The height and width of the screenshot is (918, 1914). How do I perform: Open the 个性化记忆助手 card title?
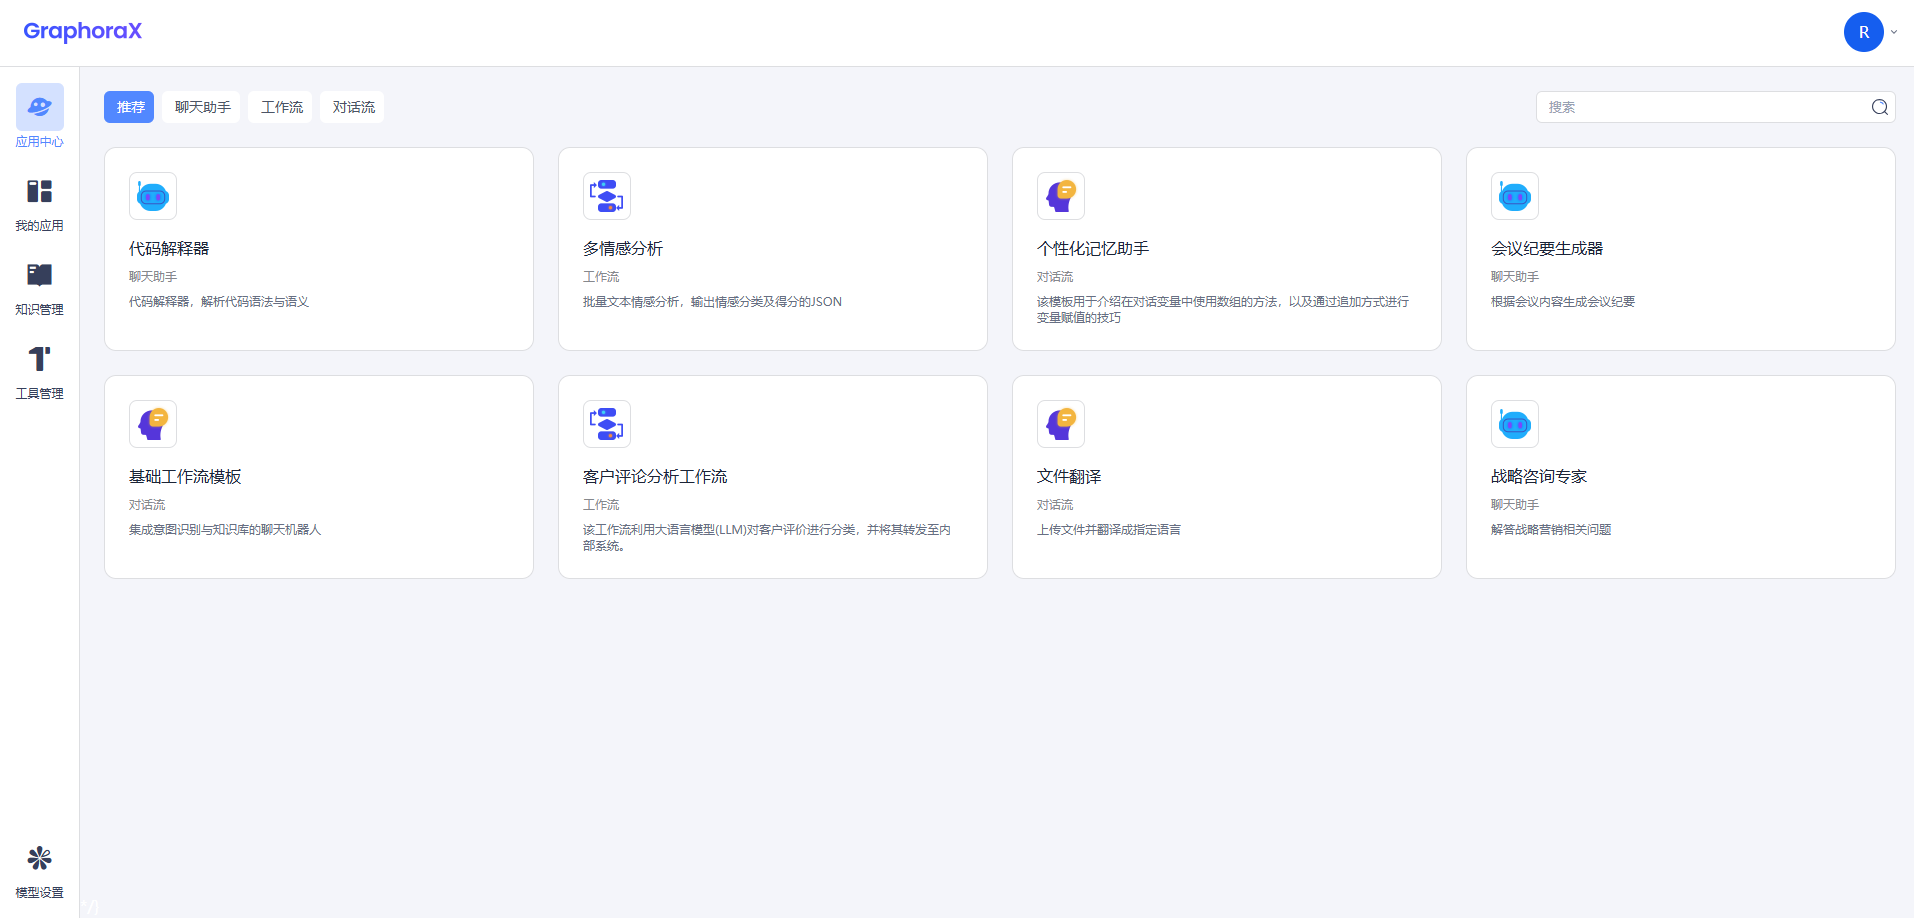click(x=1093, y=249)
